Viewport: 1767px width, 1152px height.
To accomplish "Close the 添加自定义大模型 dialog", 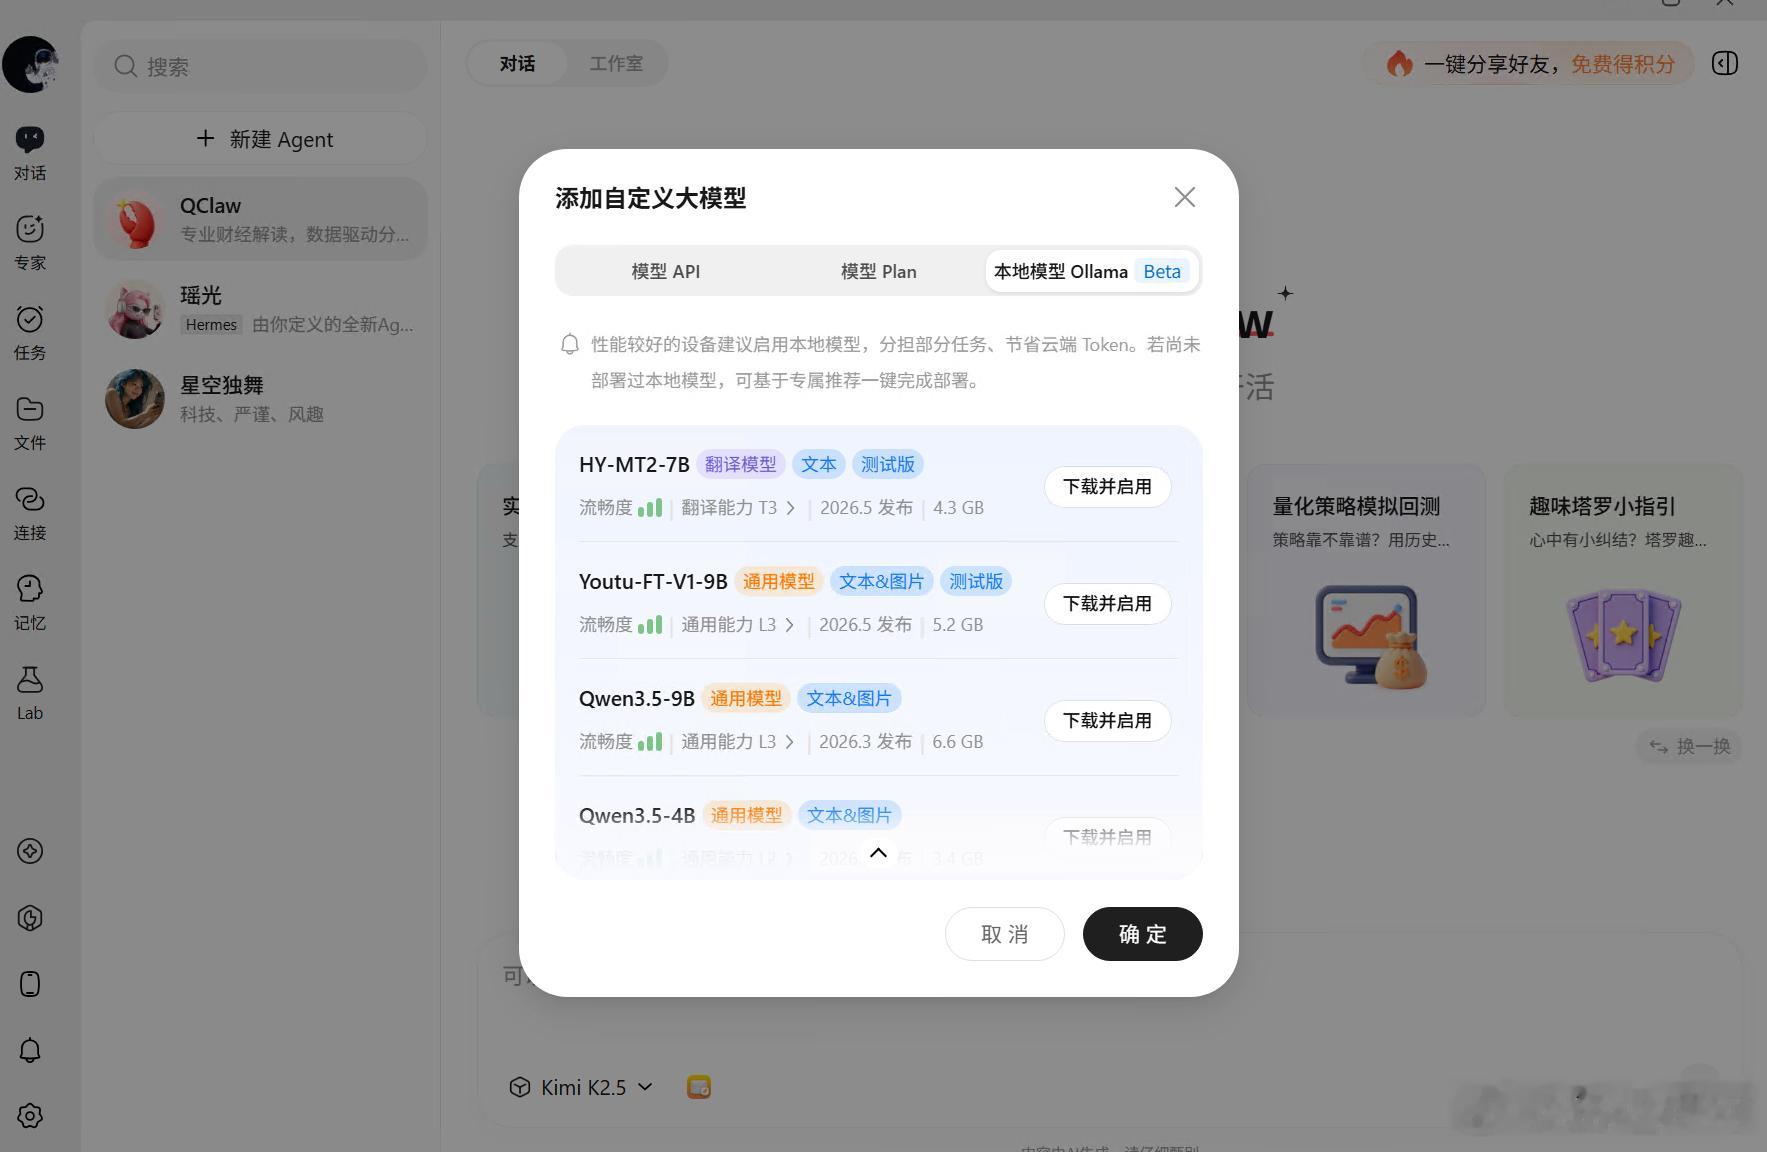I will pyautogui.click(x=1185, y=197).
